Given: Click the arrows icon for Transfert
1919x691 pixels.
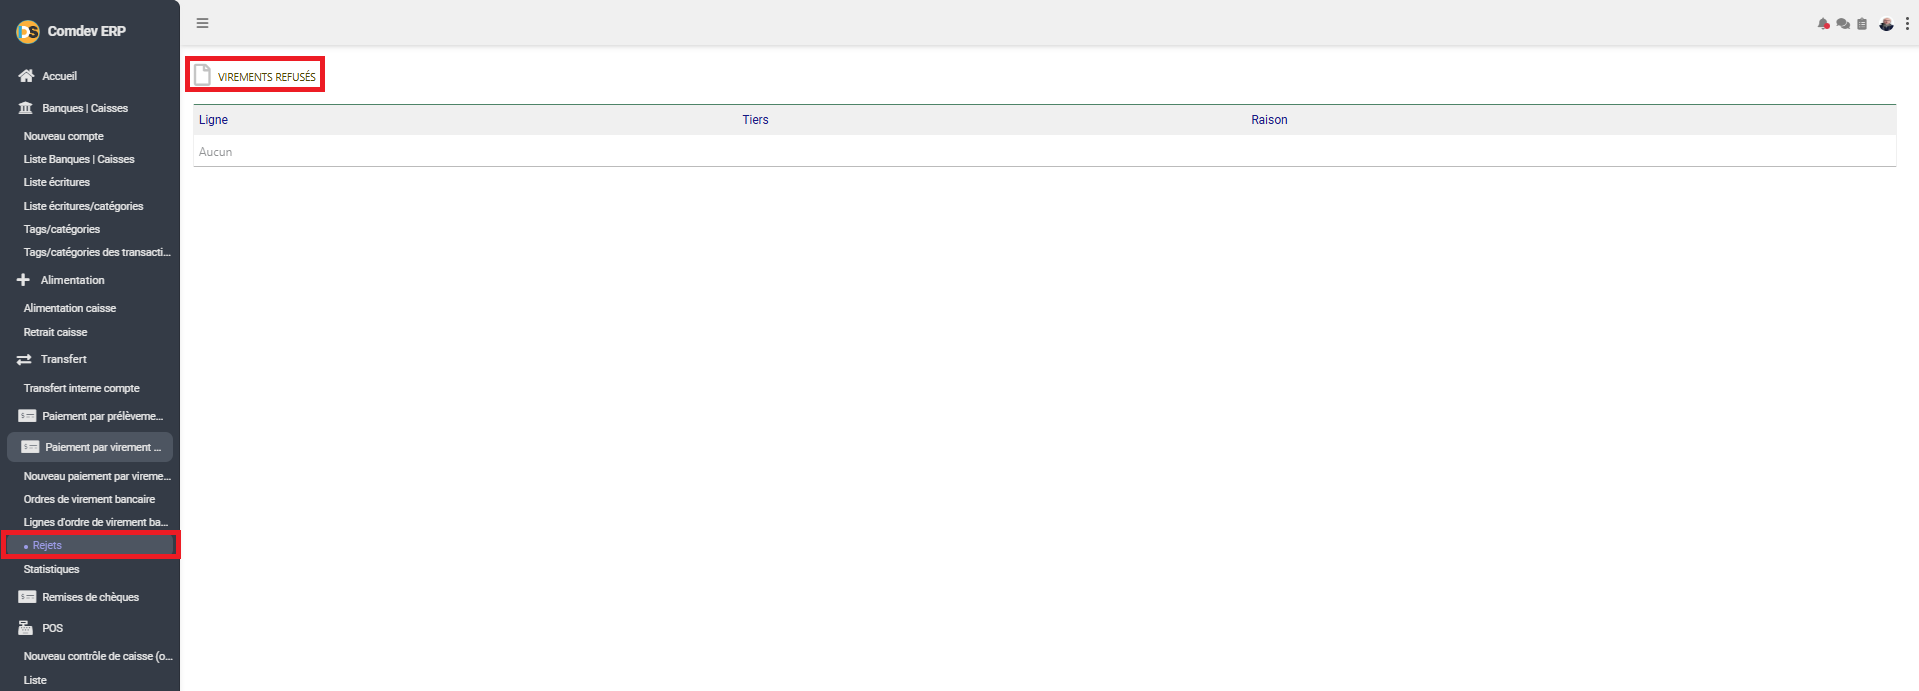Looking at the screenshot, I should click(x=24, y=359).
